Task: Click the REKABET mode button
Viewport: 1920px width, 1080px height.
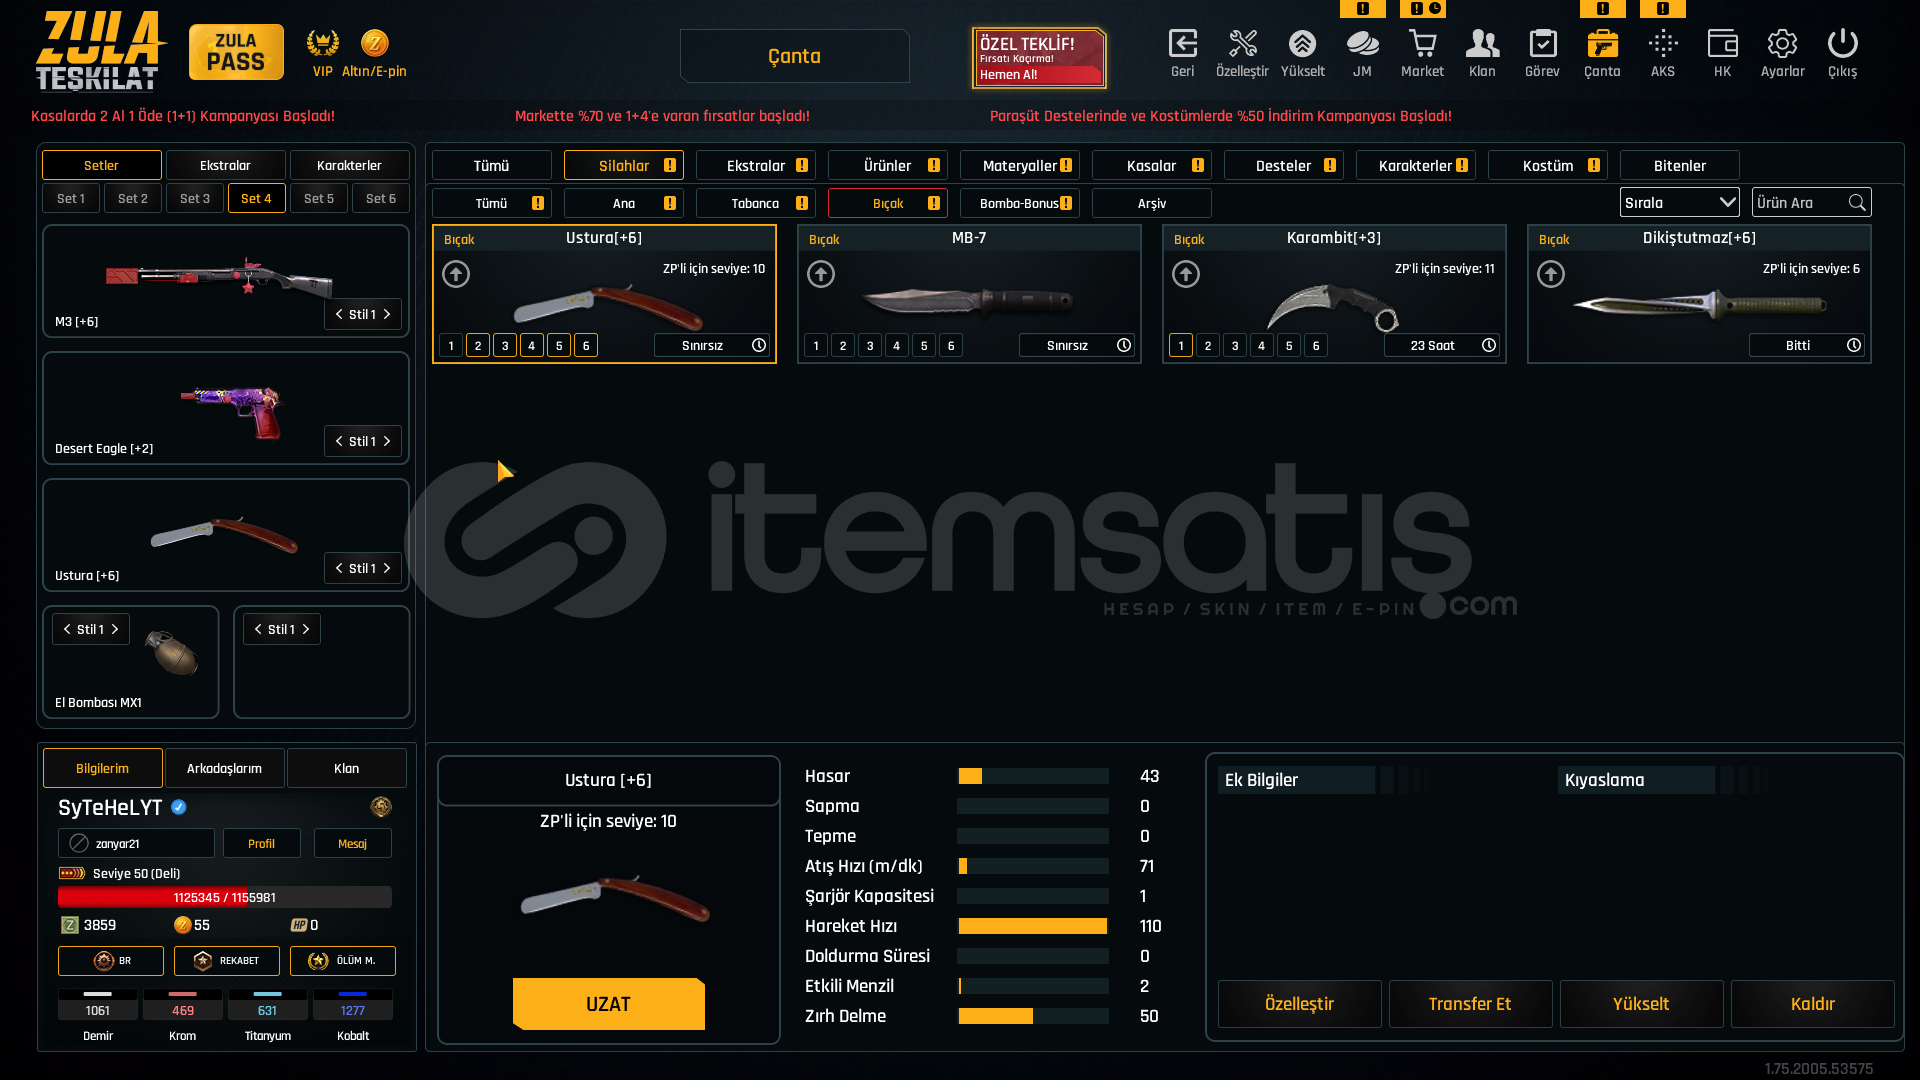Action: (x=225, y=961)
